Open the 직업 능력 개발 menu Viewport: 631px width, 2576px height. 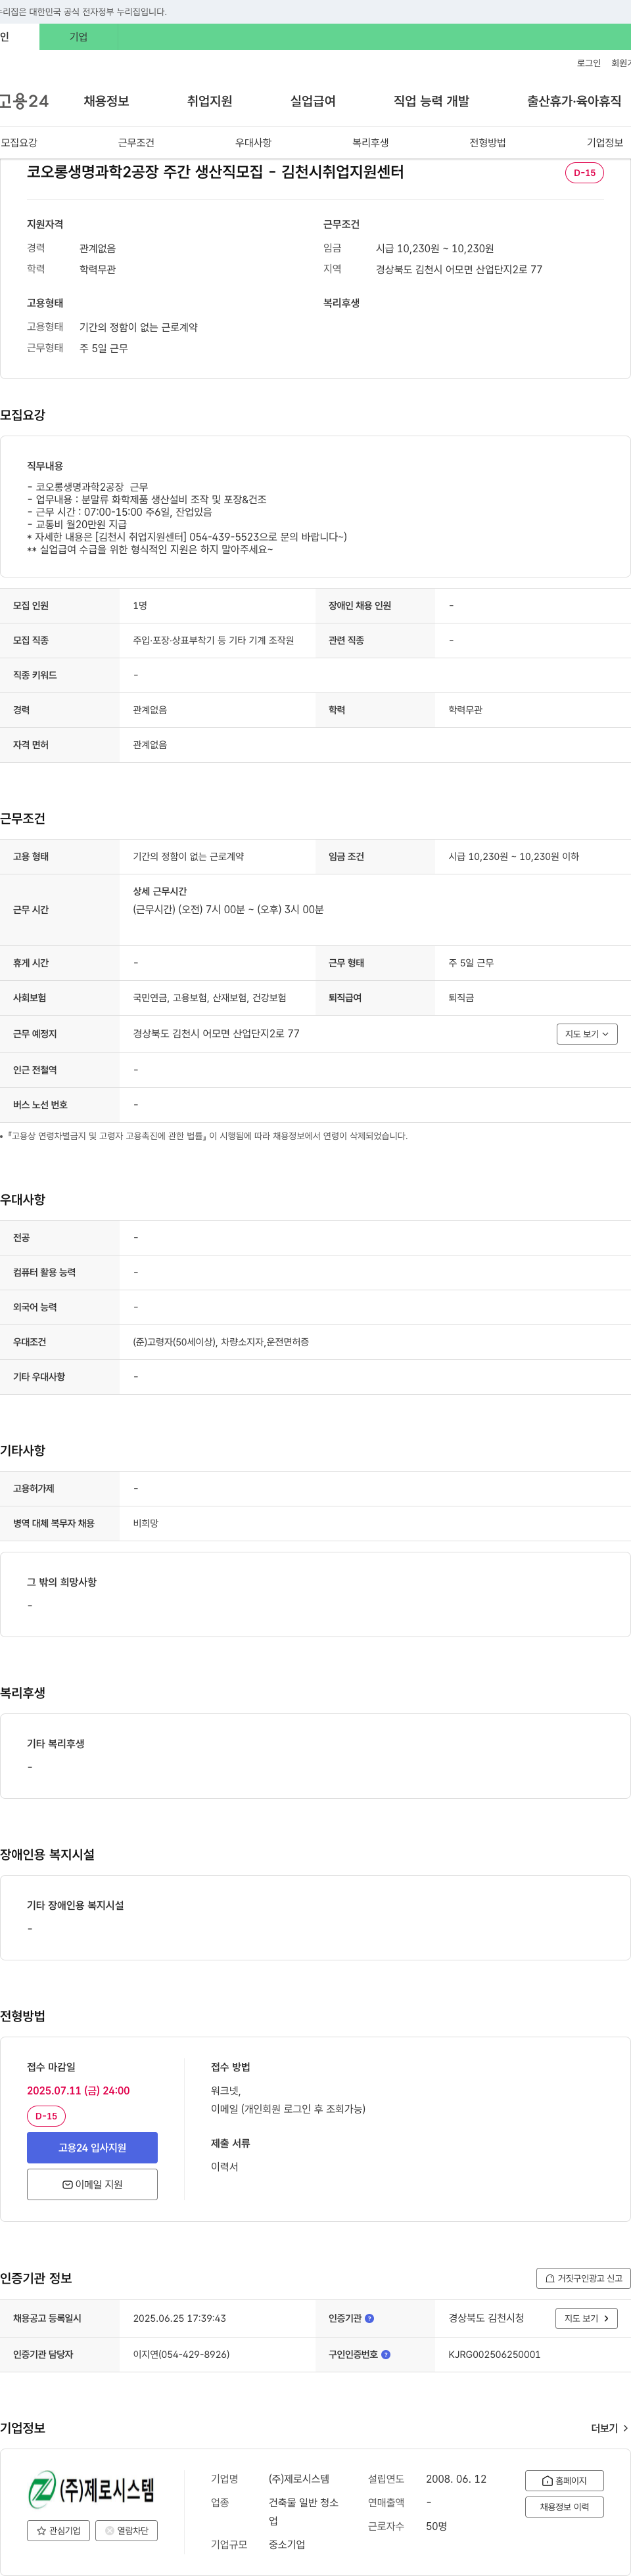[431, 101]
